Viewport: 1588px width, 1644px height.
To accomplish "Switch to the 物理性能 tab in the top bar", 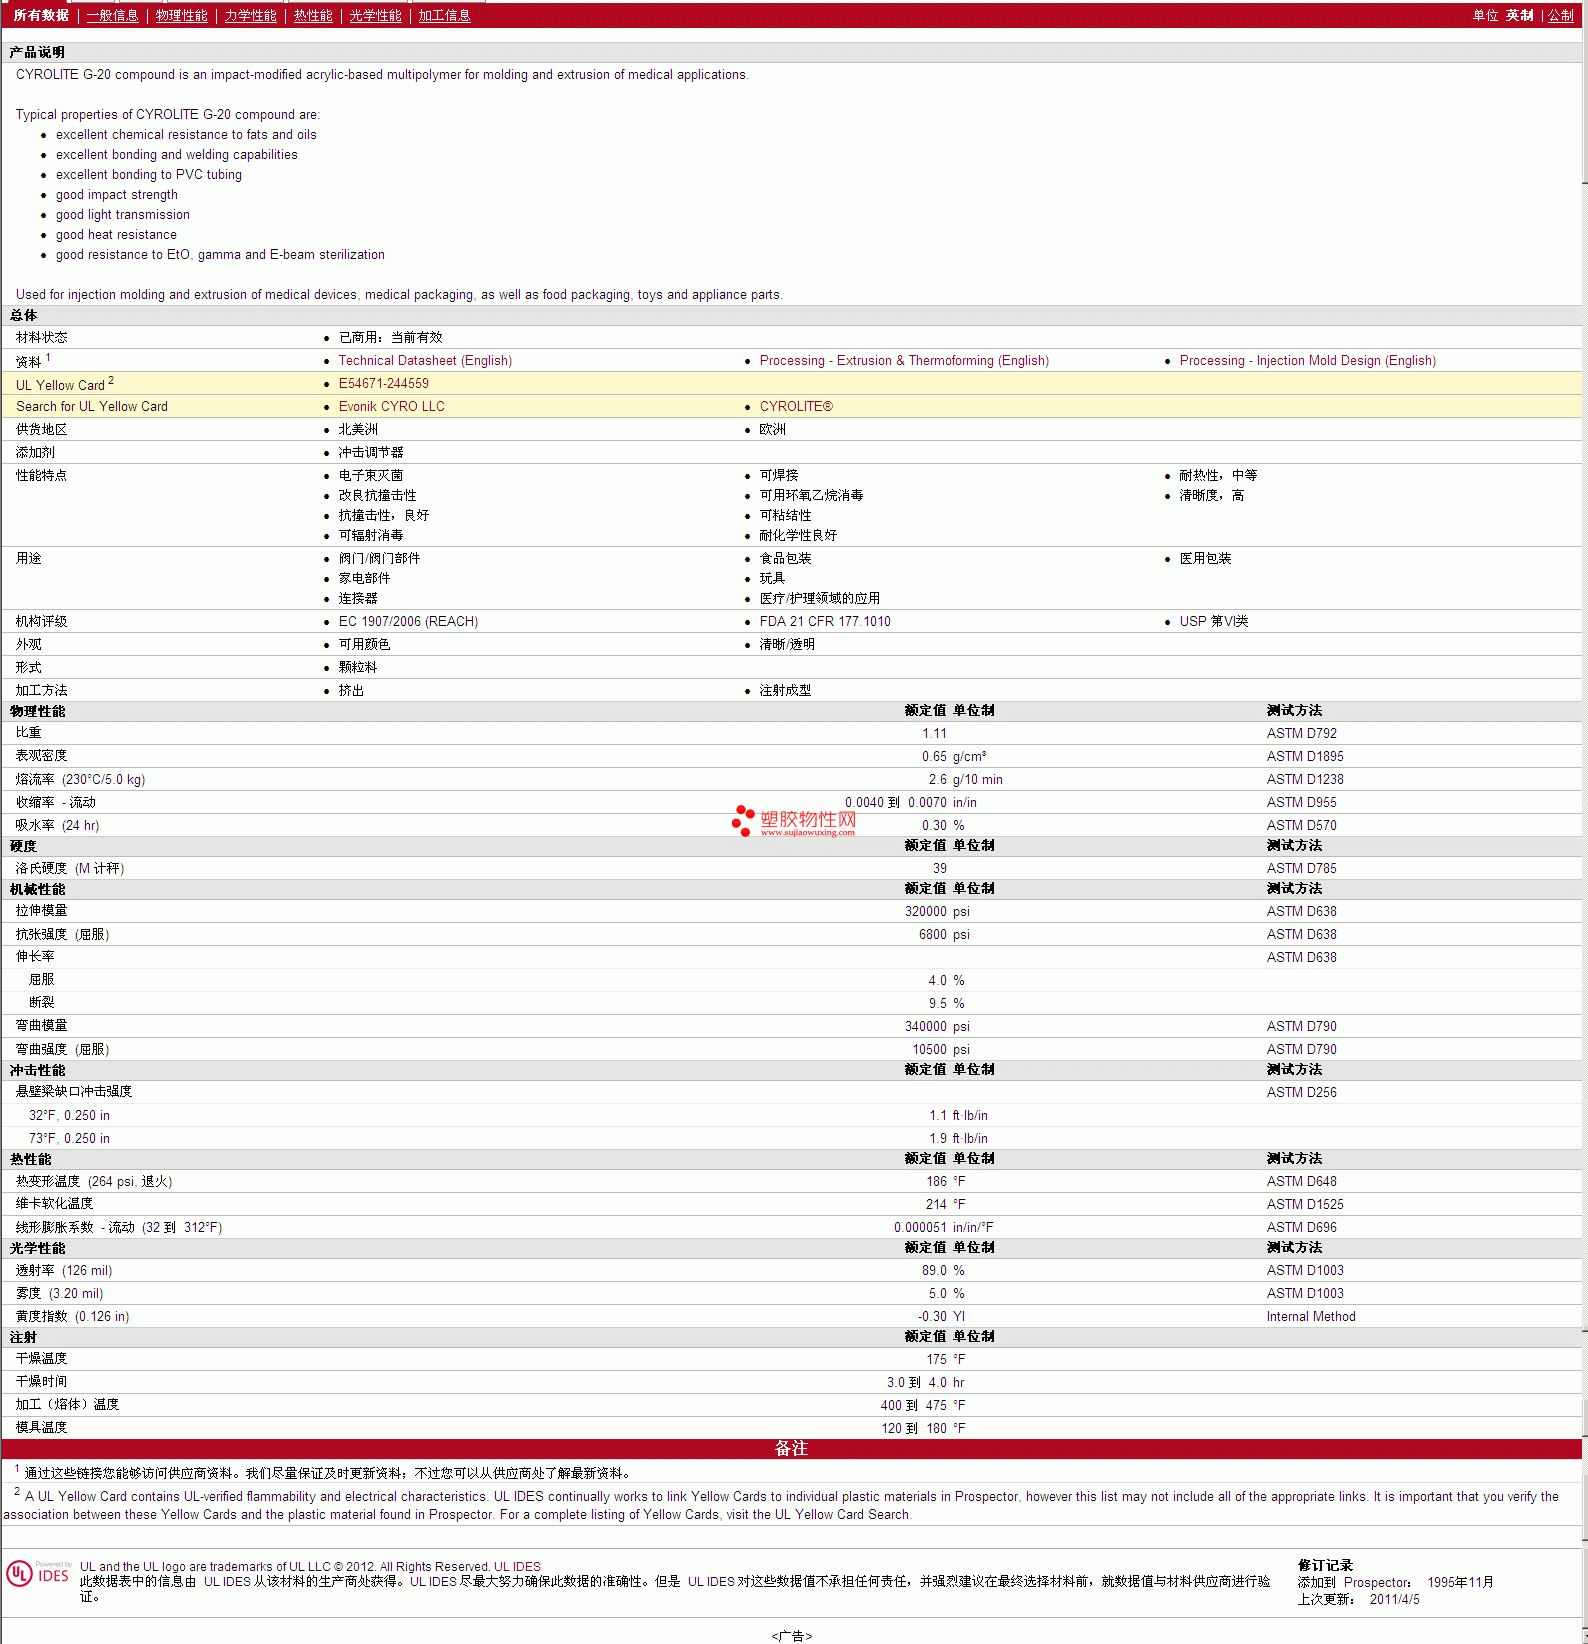I will click(181, 15).
